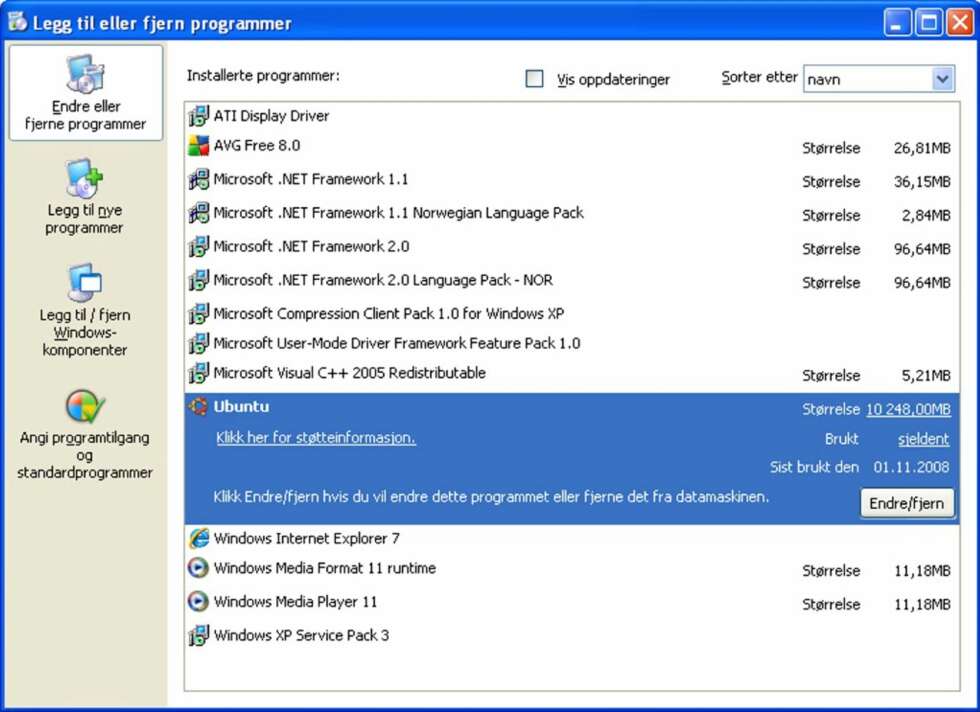Viewport: 980px width, 712px height.
Task: Select 'Microsoft Compression Client Pack 1.0 for Windows XP'
Action: tap(389, 314)
